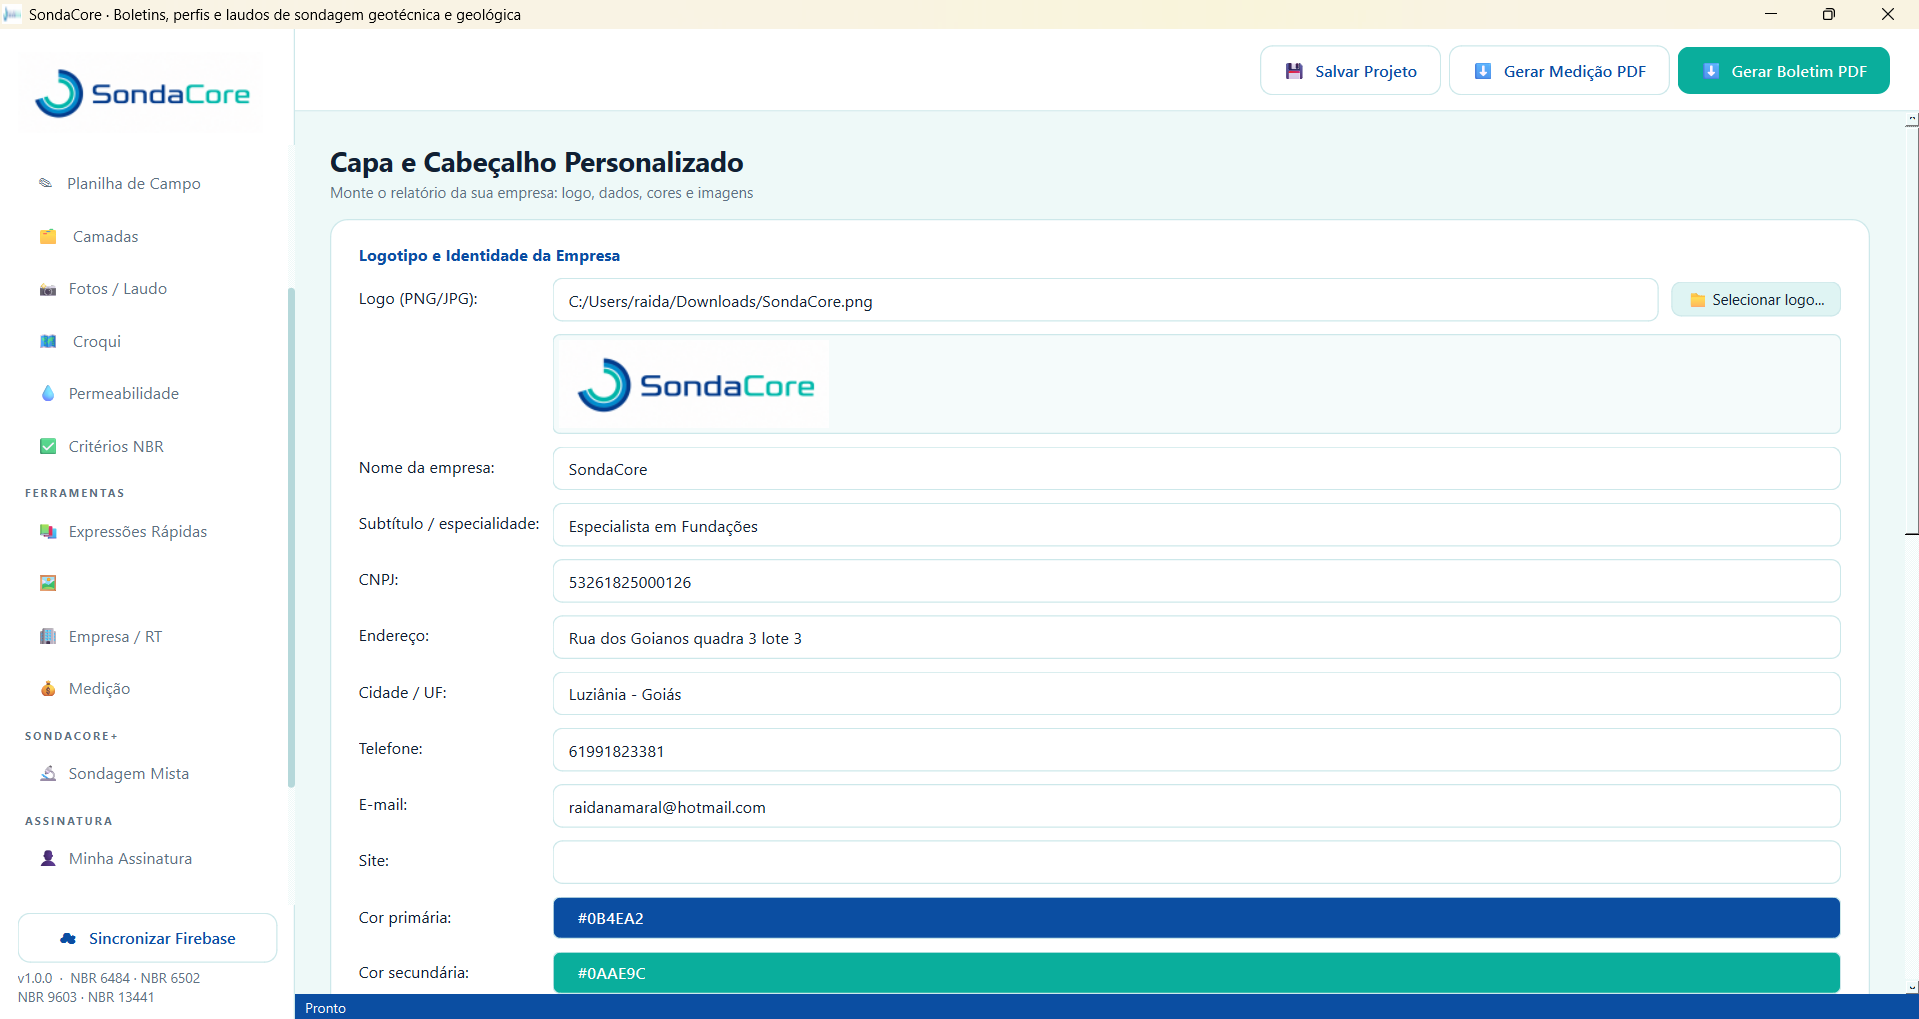Screen dimensions: 1919x1019
Task: Go to Empresa / RT section
Action: coord(115,636)
